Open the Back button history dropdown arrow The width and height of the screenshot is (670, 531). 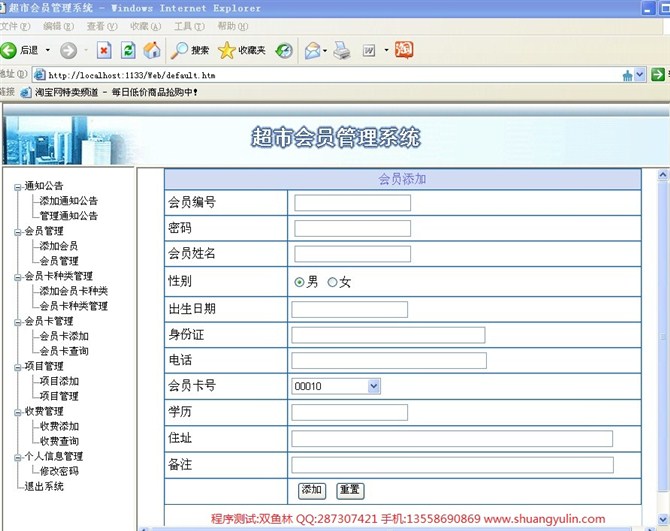[48, 50]
